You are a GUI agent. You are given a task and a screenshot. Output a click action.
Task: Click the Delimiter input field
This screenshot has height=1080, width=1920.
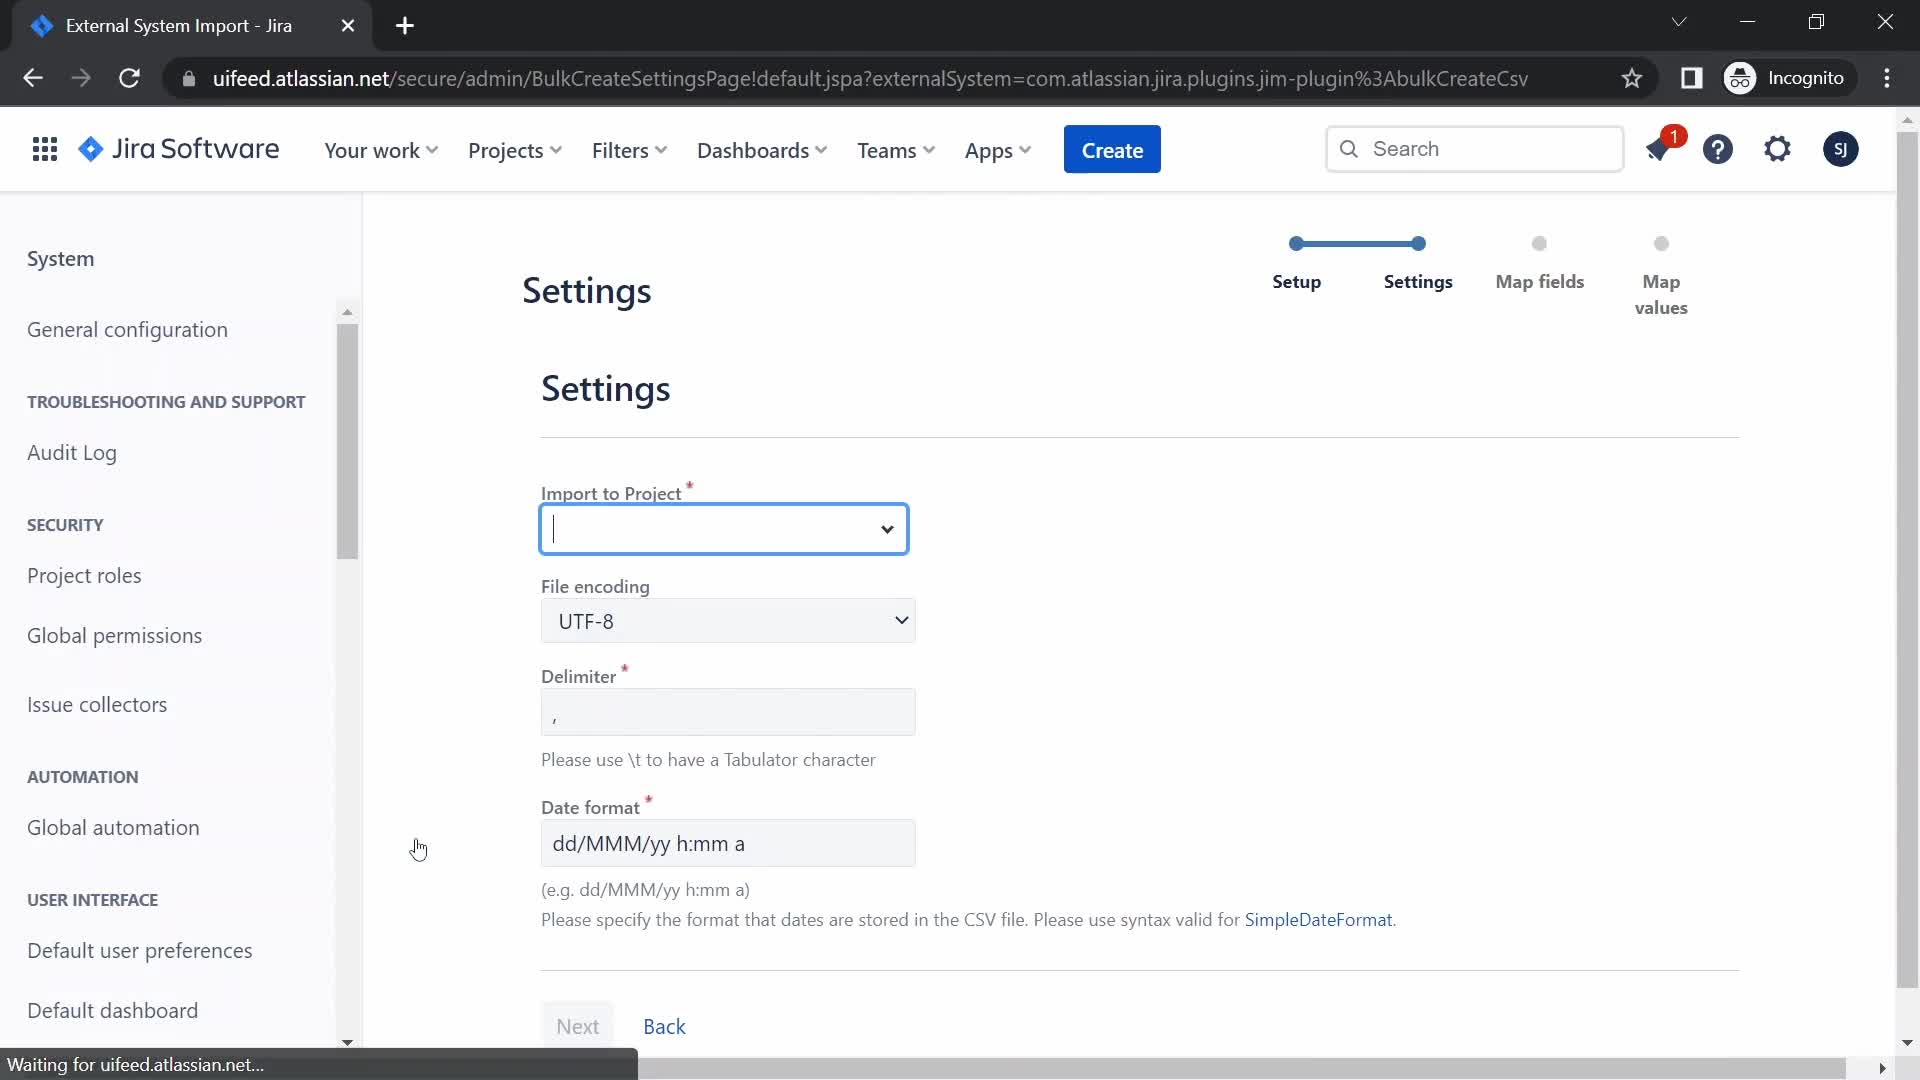click(729, 712)
